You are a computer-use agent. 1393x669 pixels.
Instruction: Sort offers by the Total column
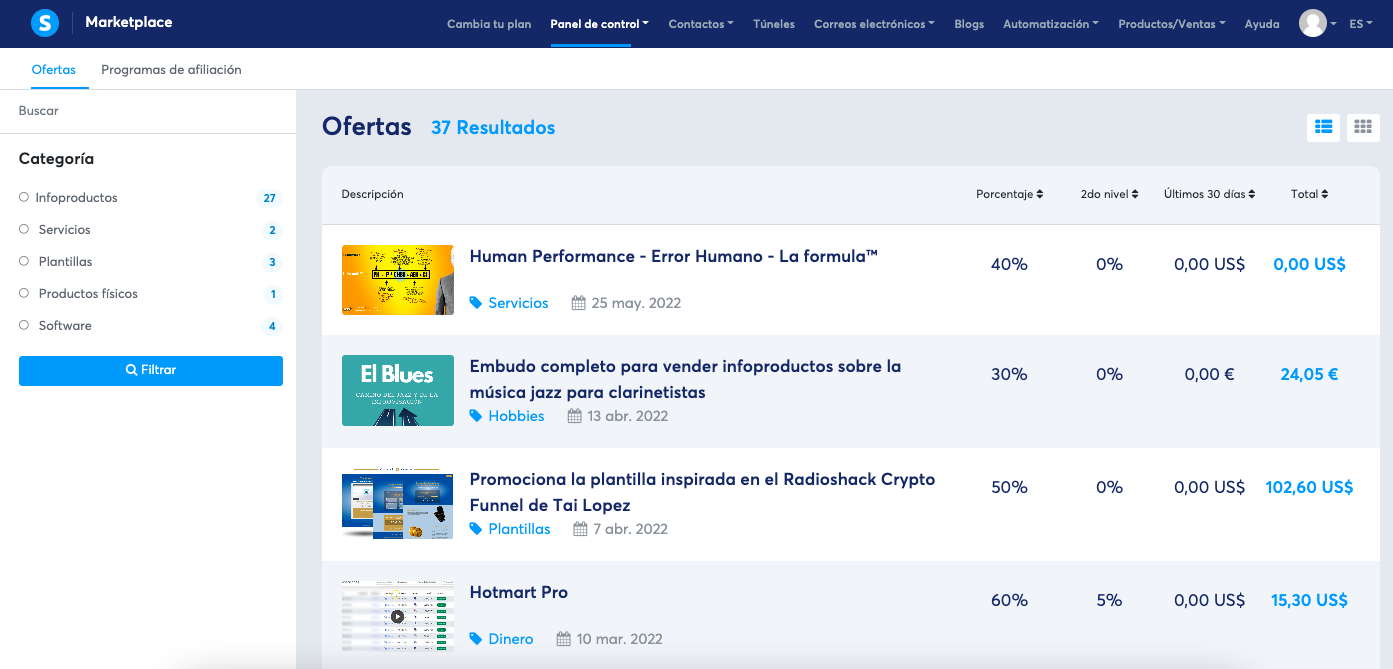[x=1308, y=194]
